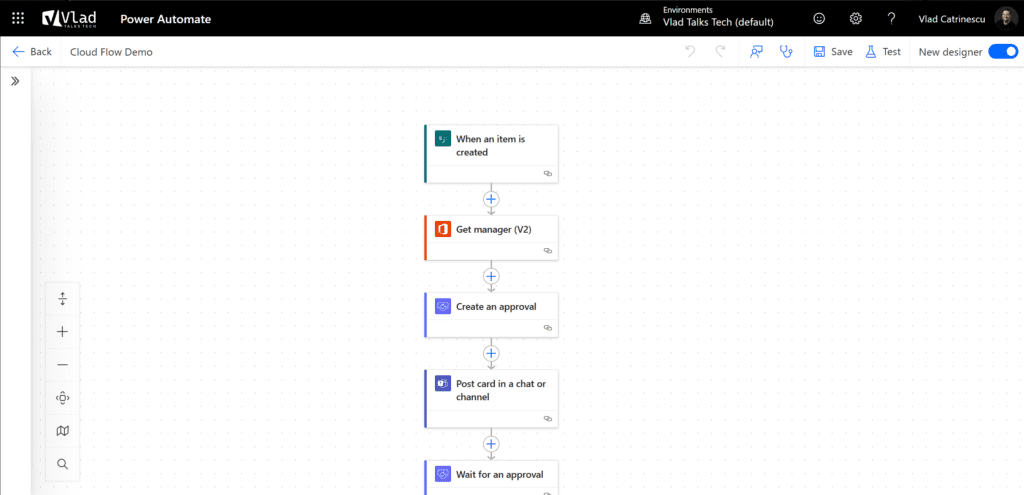Collapse or expand all actions on canvas
This screenshot has width=1024, height=495.
pyautogui.click(x=63, y=298)
